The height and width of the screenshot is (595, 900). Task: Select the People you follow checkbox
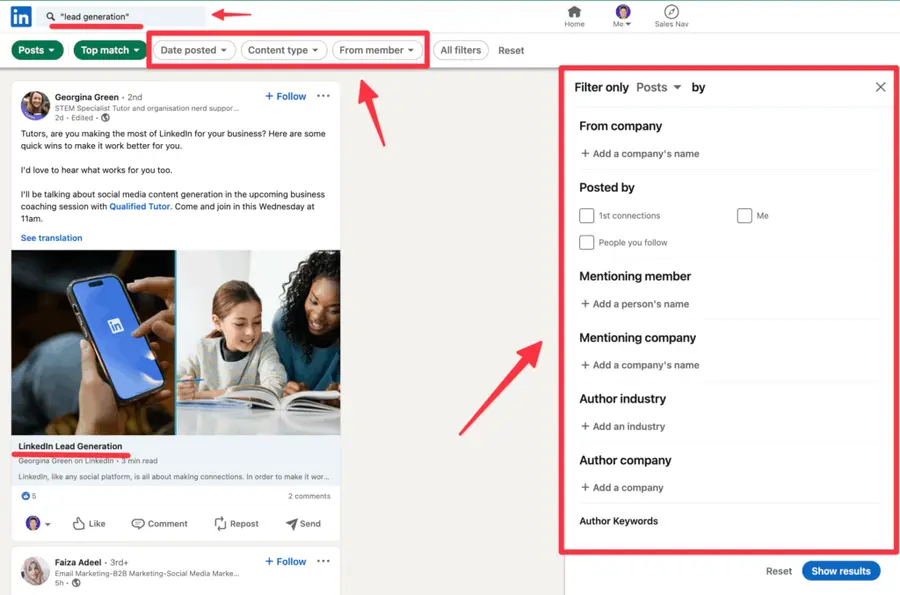pyautogui.click(x=586, y=243)
